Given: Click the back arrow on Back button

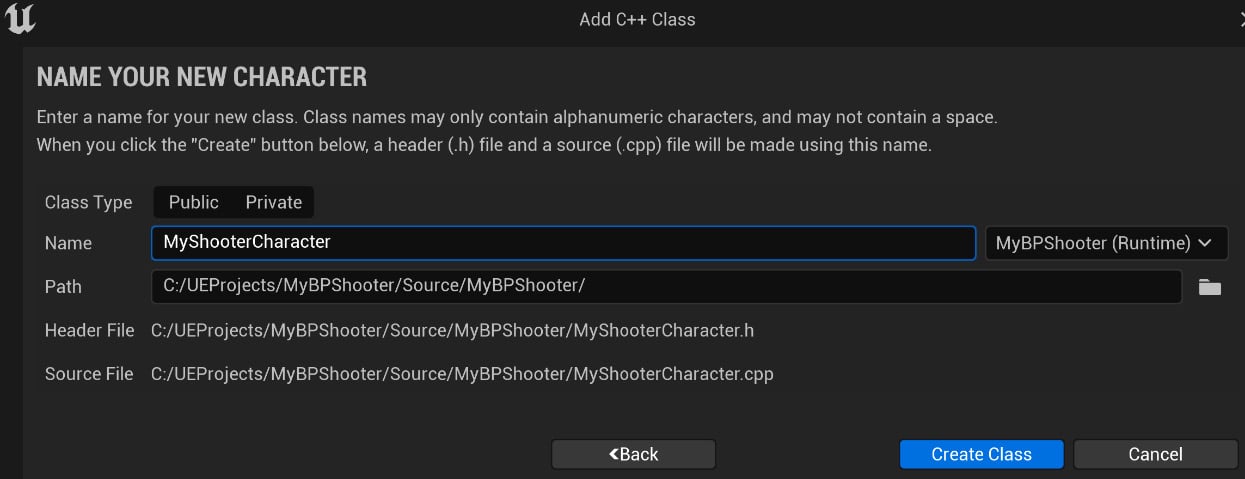Looking at the screenshot, I should (614, 454).
